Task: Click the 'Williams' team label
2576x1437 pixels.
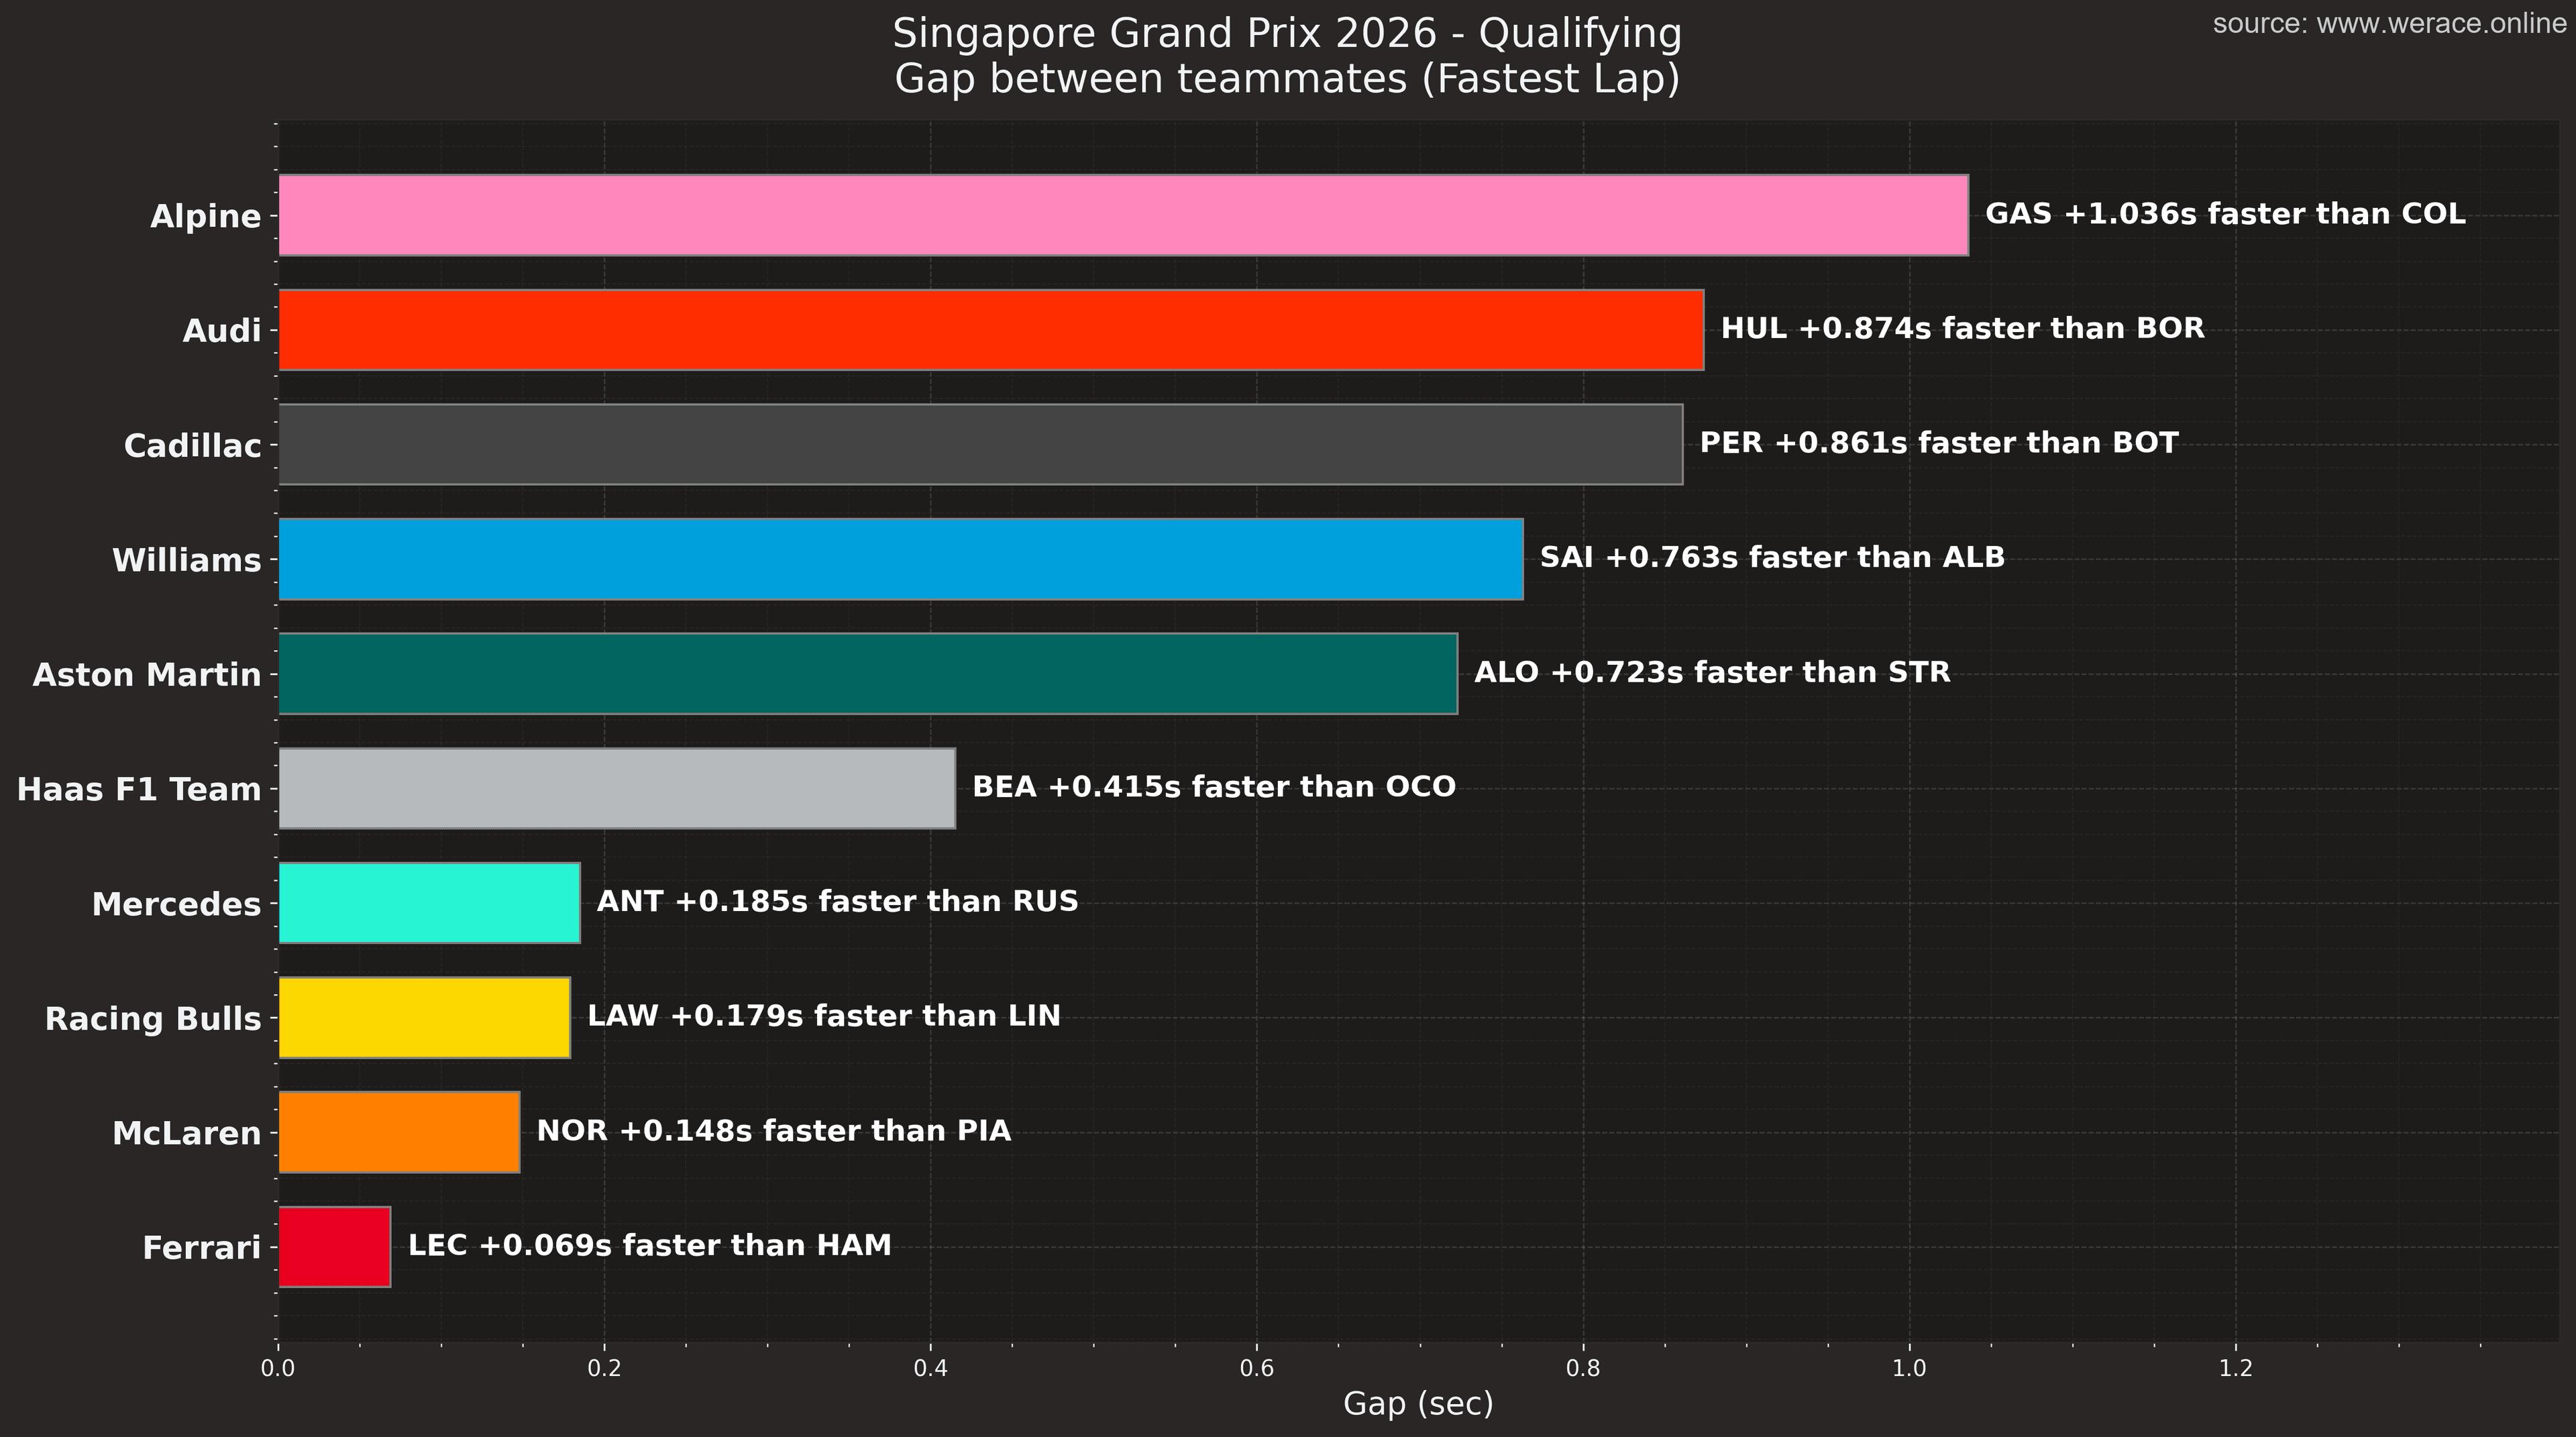Action: [187, 560]
